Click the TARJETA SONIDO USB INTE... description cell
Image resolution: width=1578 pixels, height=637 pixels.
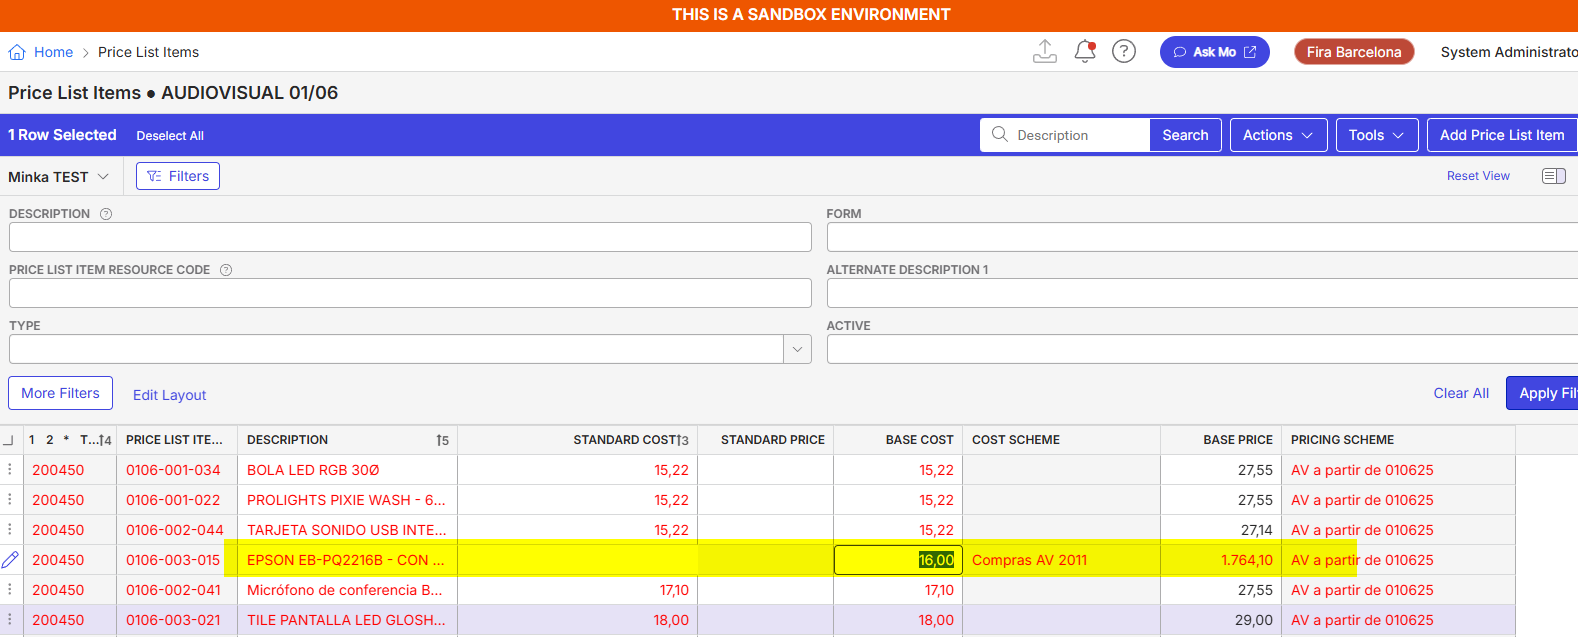[x=347, y=530]
